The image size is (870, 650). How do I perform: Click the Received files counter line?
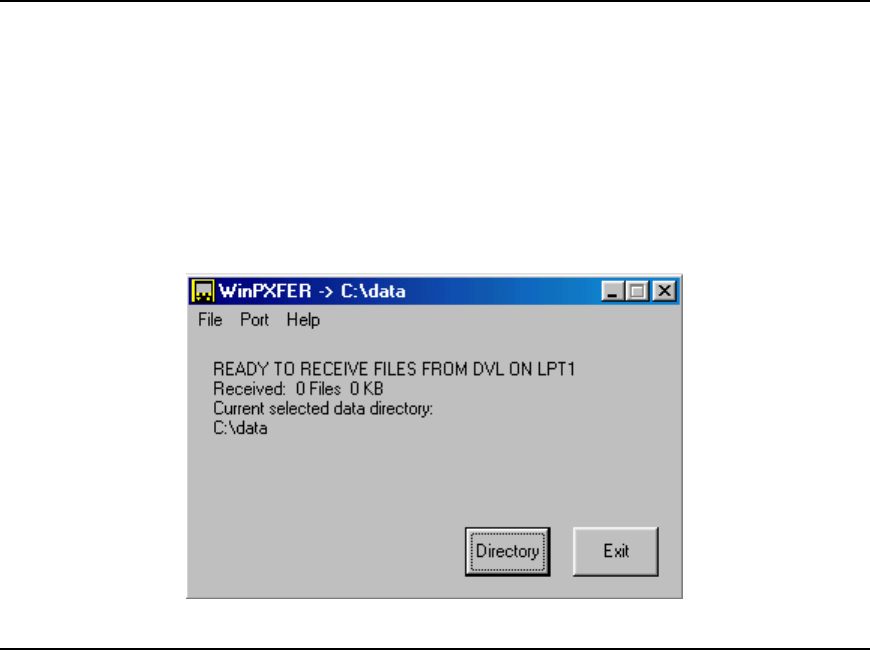pyautogui.click(x=298, y=389)
